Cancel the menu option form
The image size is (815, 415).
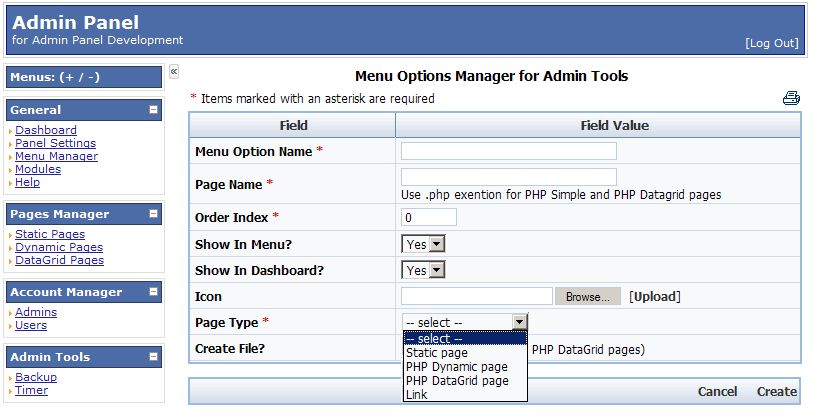tap(717, 392)
